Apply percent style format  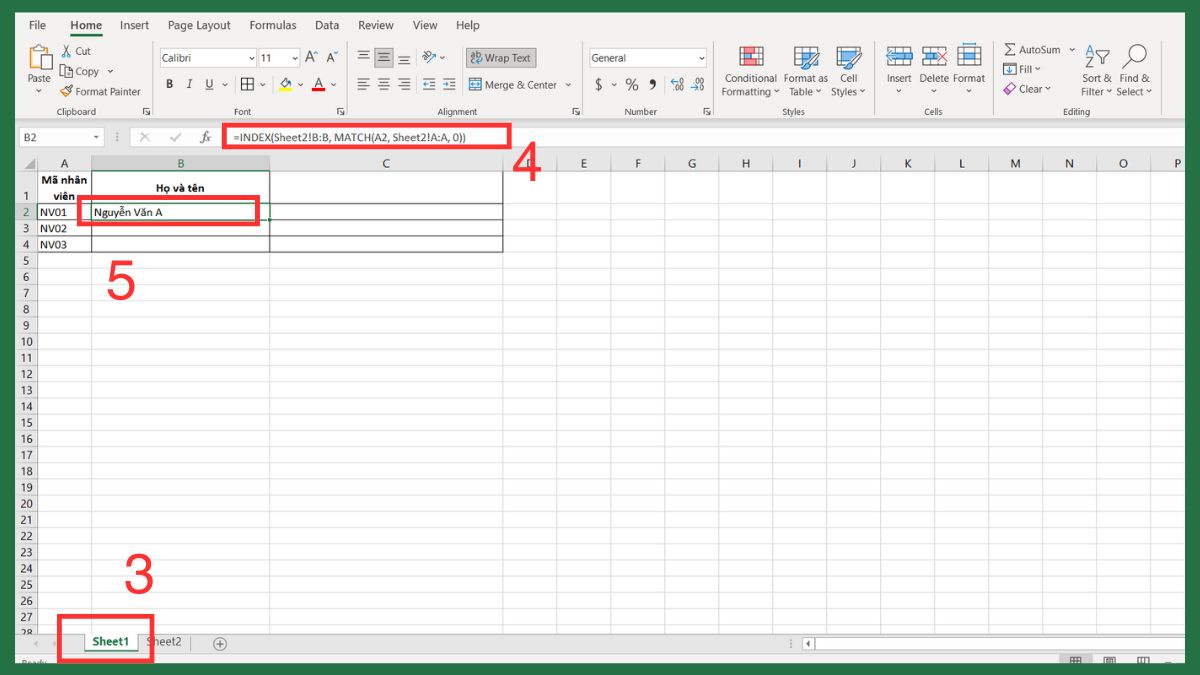tap(632, 85)
